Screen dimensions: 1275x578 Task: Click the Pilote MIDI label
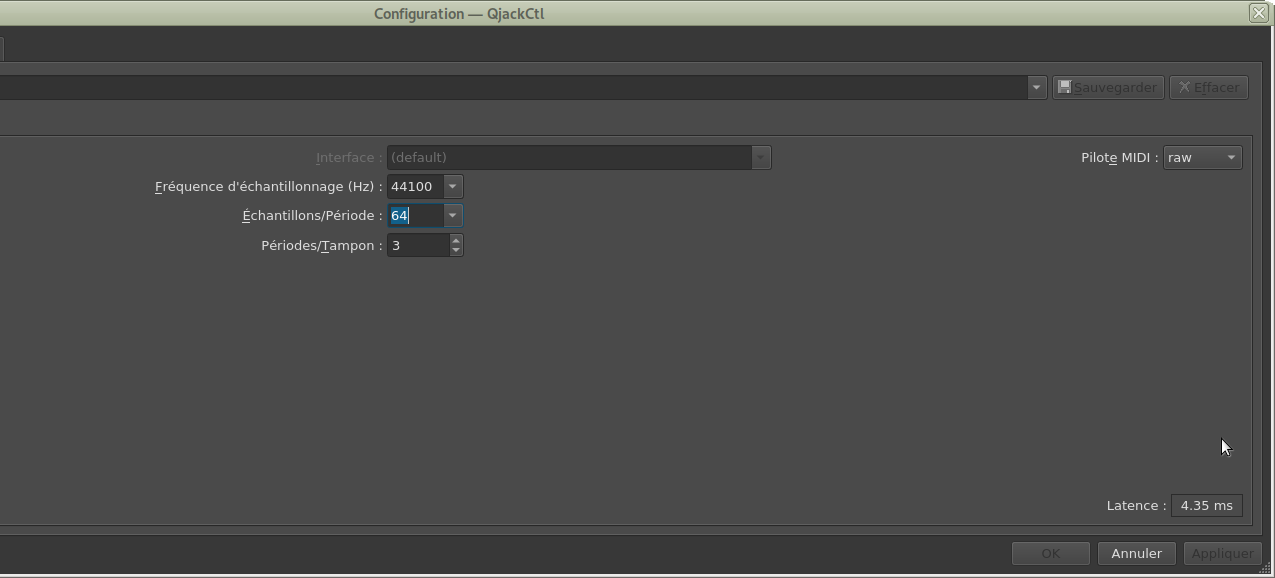click(1119, 157)
